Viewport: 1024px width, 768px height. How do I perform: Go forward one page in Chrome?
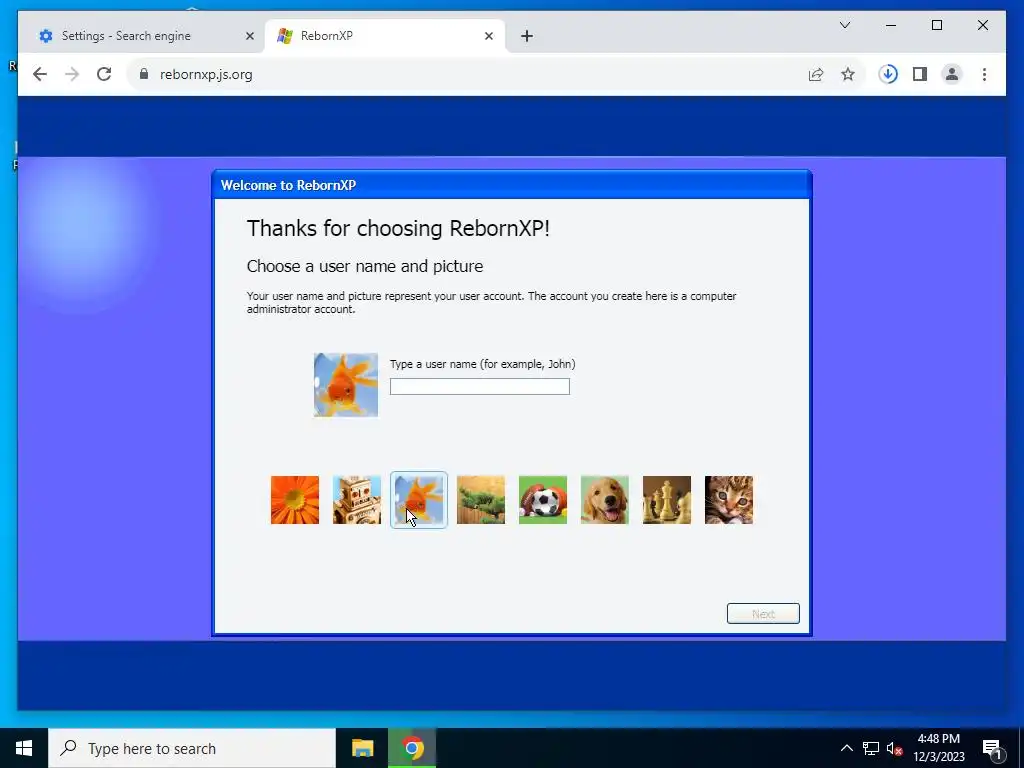(x=72, y=74)
